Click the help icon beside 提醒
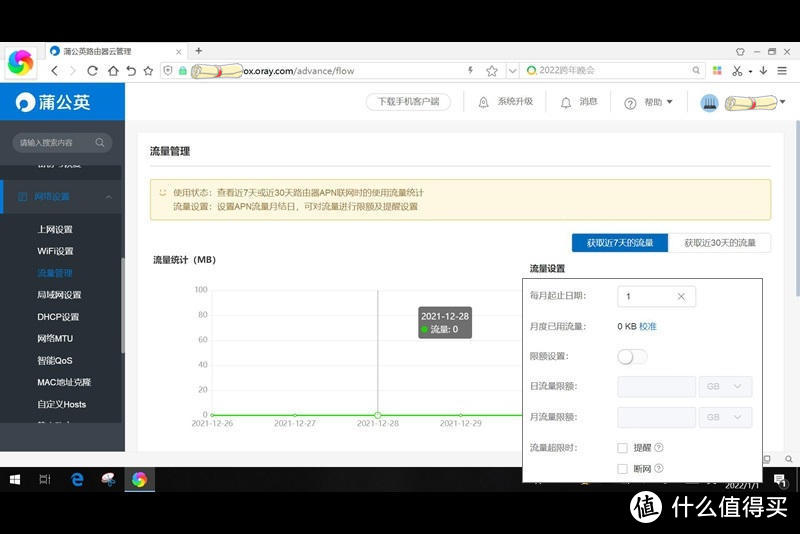800x534 pixels. [659, 447]
